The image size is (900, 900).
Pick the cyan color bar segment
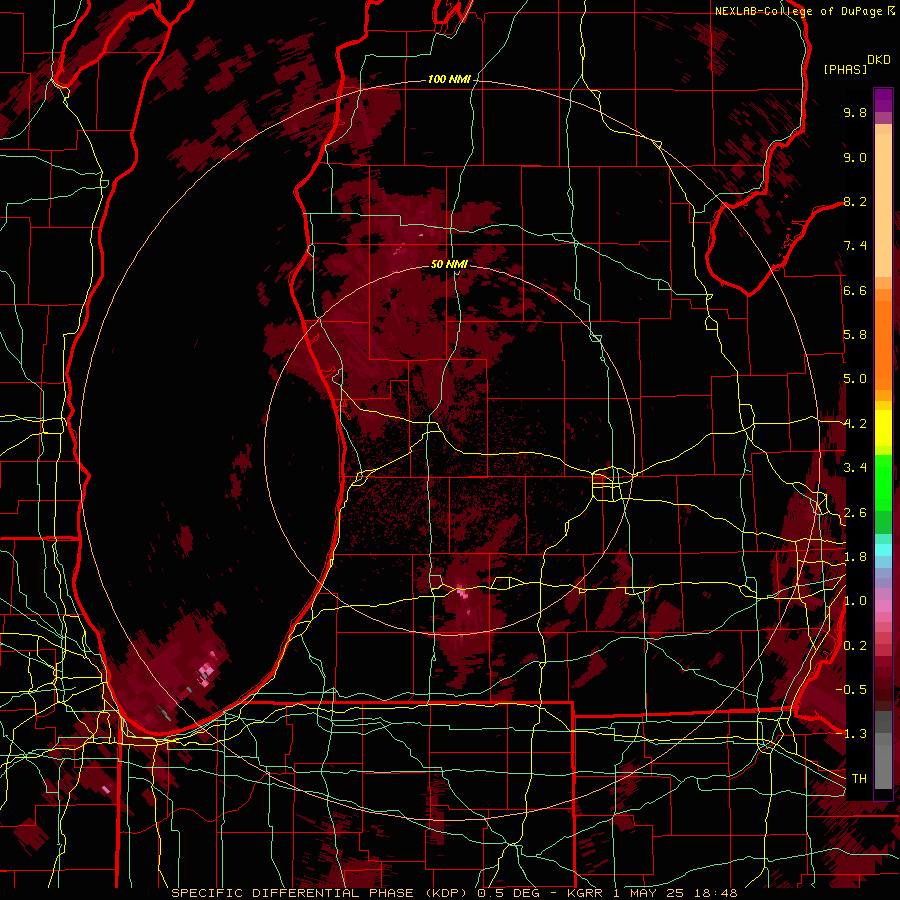883,549
